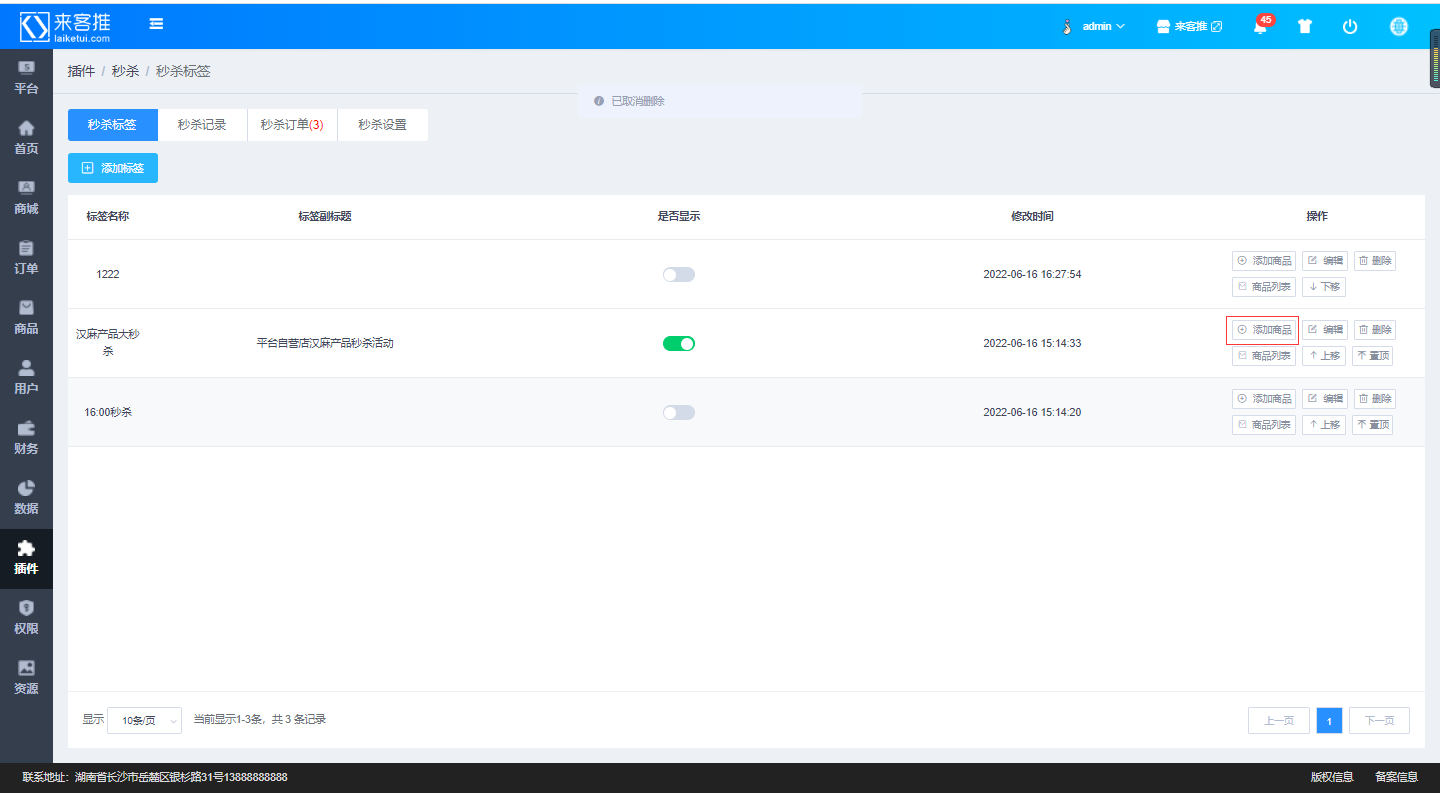Toggle display switch for tag 1222
The image size is (1440, 793).
(x=679, y=274)
